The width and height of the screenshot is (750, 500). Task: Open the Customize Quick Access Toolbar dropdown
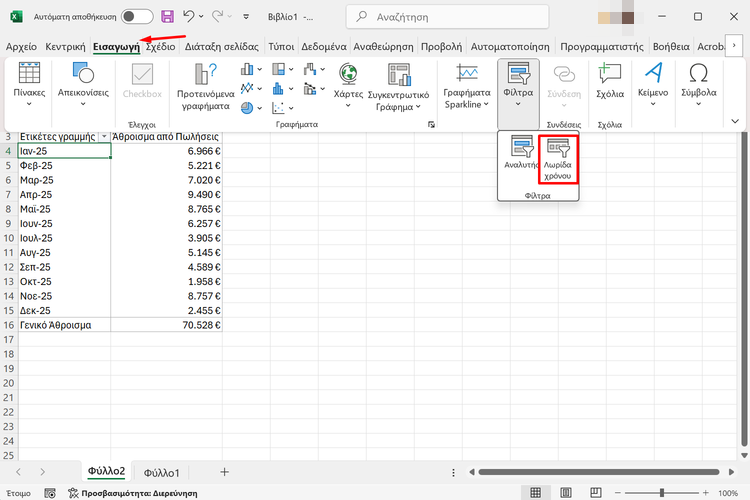(x=246, y=17)
